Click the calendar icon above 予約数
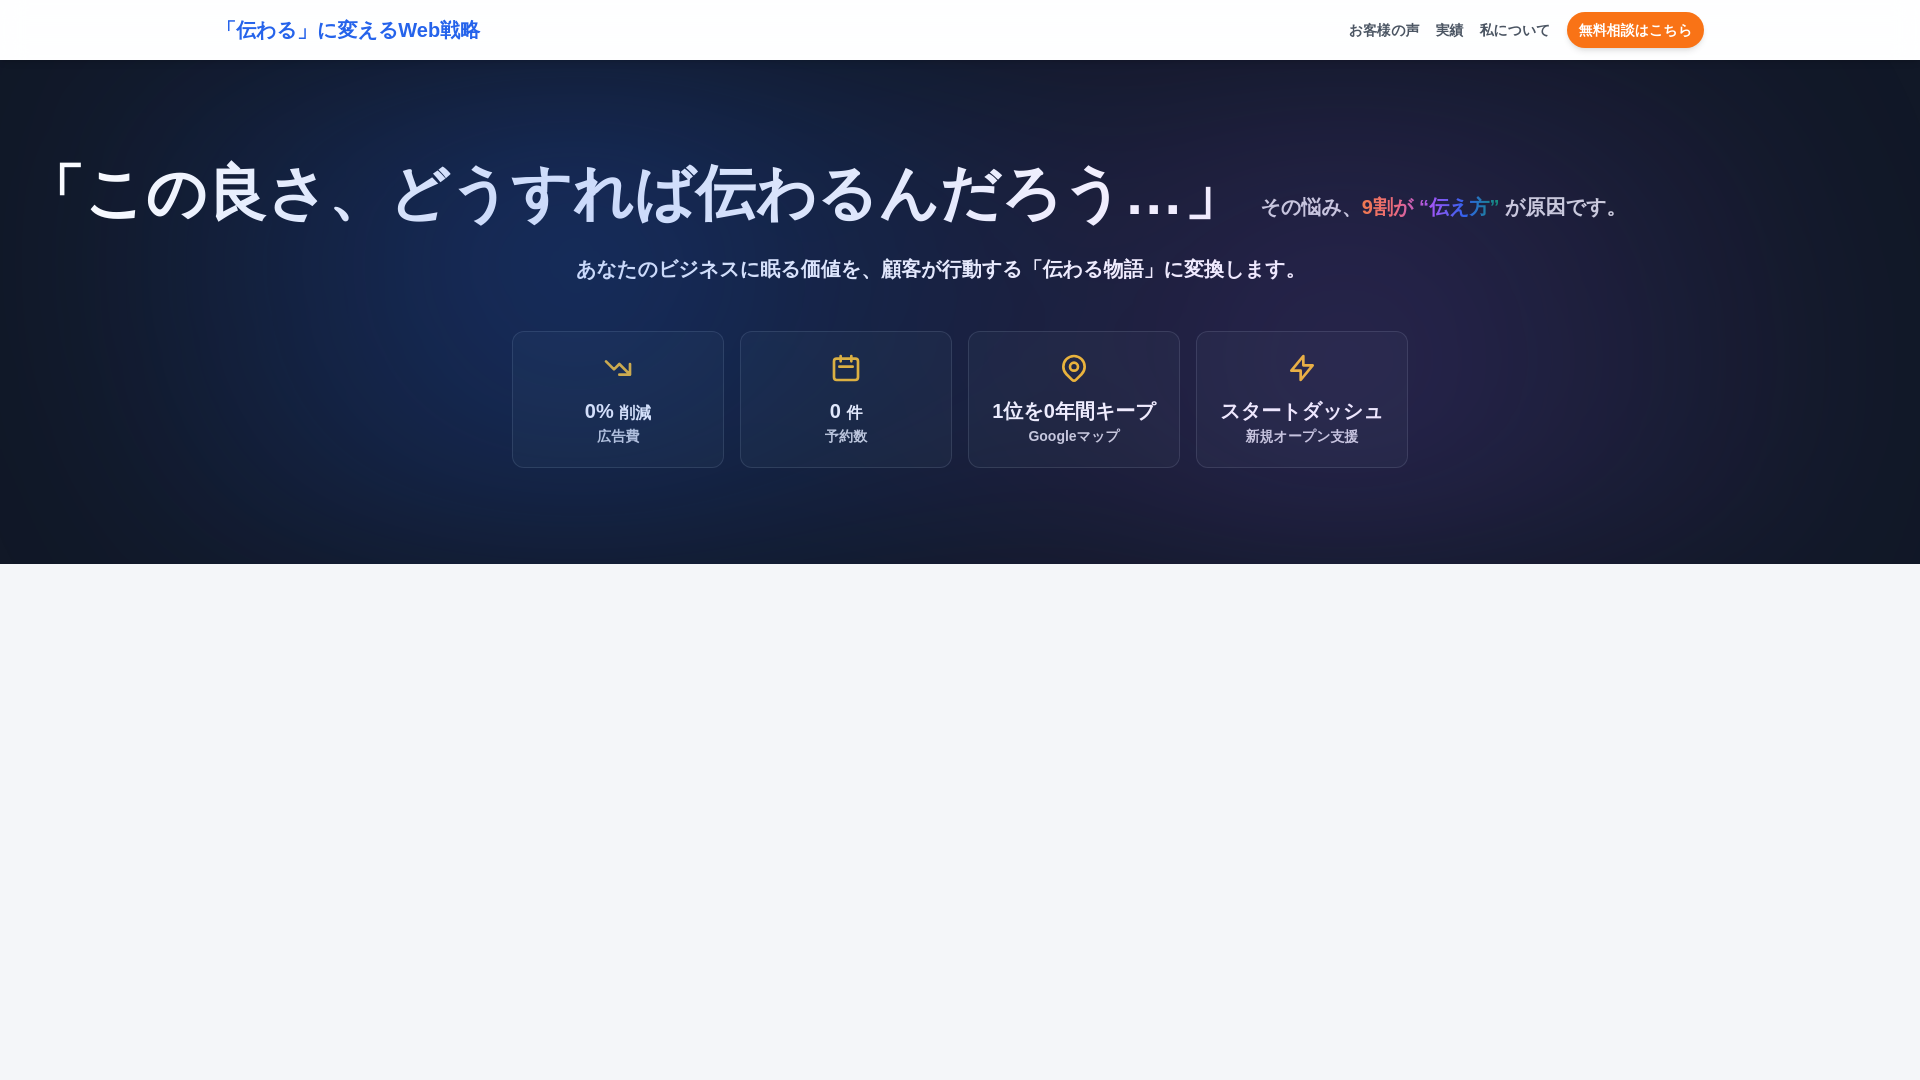 (846, 368)
